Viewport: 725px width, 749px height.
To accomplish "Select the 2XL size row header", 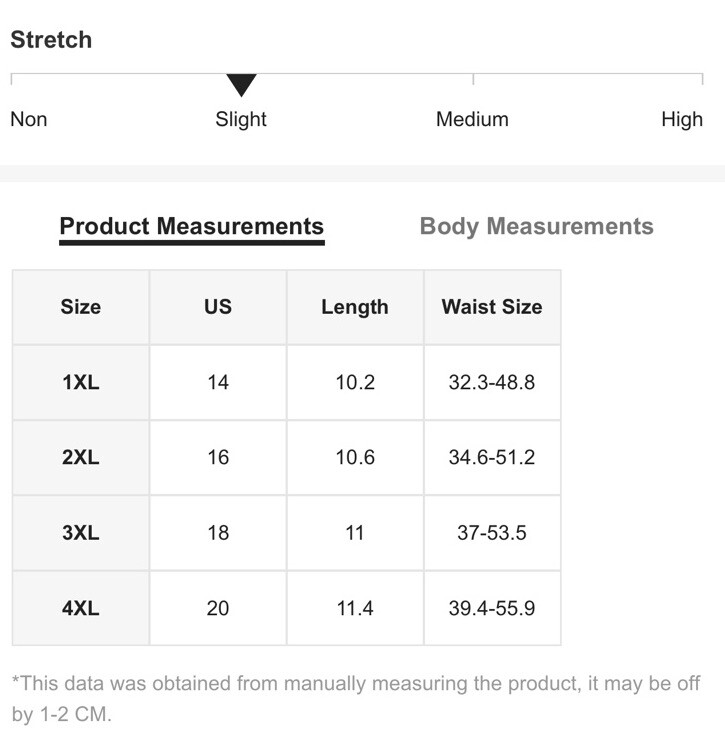I will point(81,458).
